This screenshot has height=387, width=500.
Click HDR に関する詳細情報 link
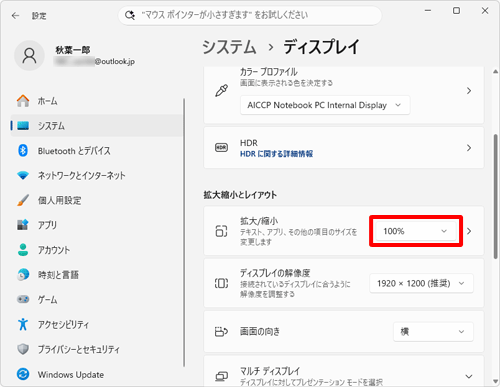(x=276, y=154)
